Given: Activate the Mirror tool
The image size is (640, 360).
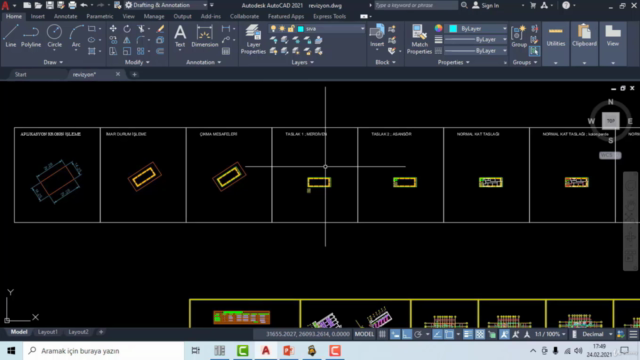Looking at the screenshot, I should [127, 40].
